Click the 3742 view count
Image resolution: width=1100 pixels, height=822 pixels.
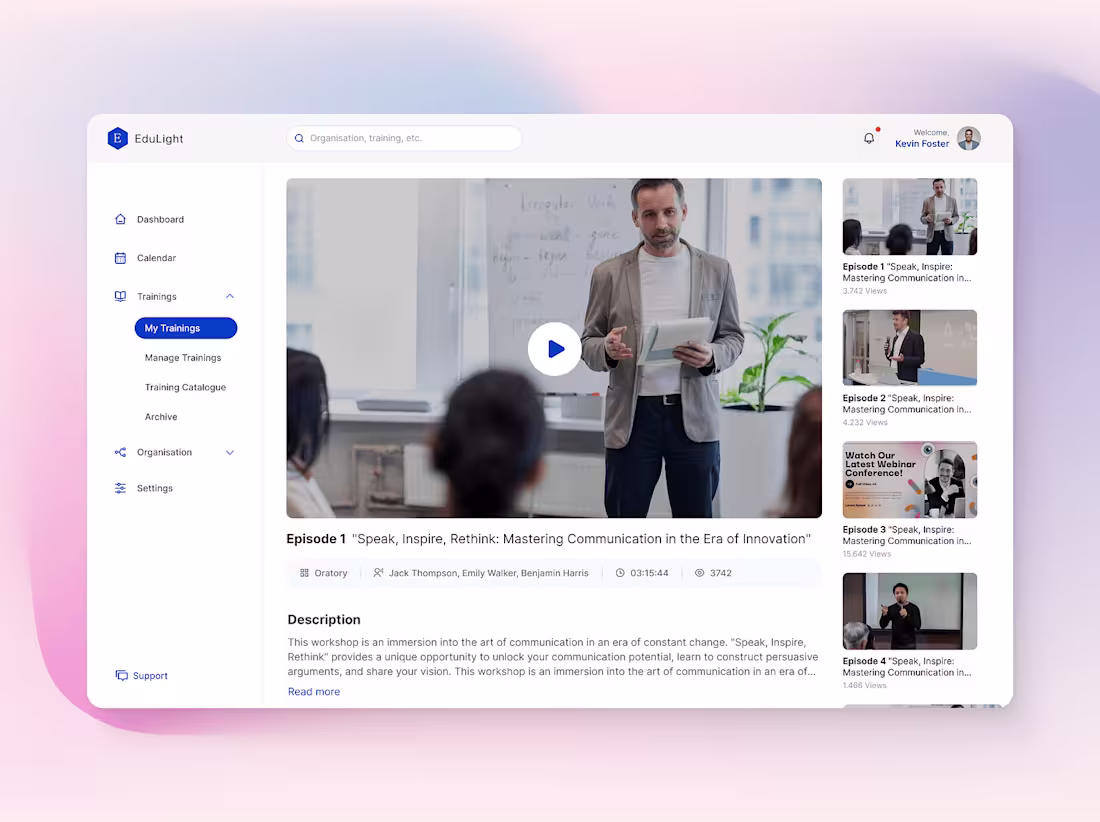[720, 573]
